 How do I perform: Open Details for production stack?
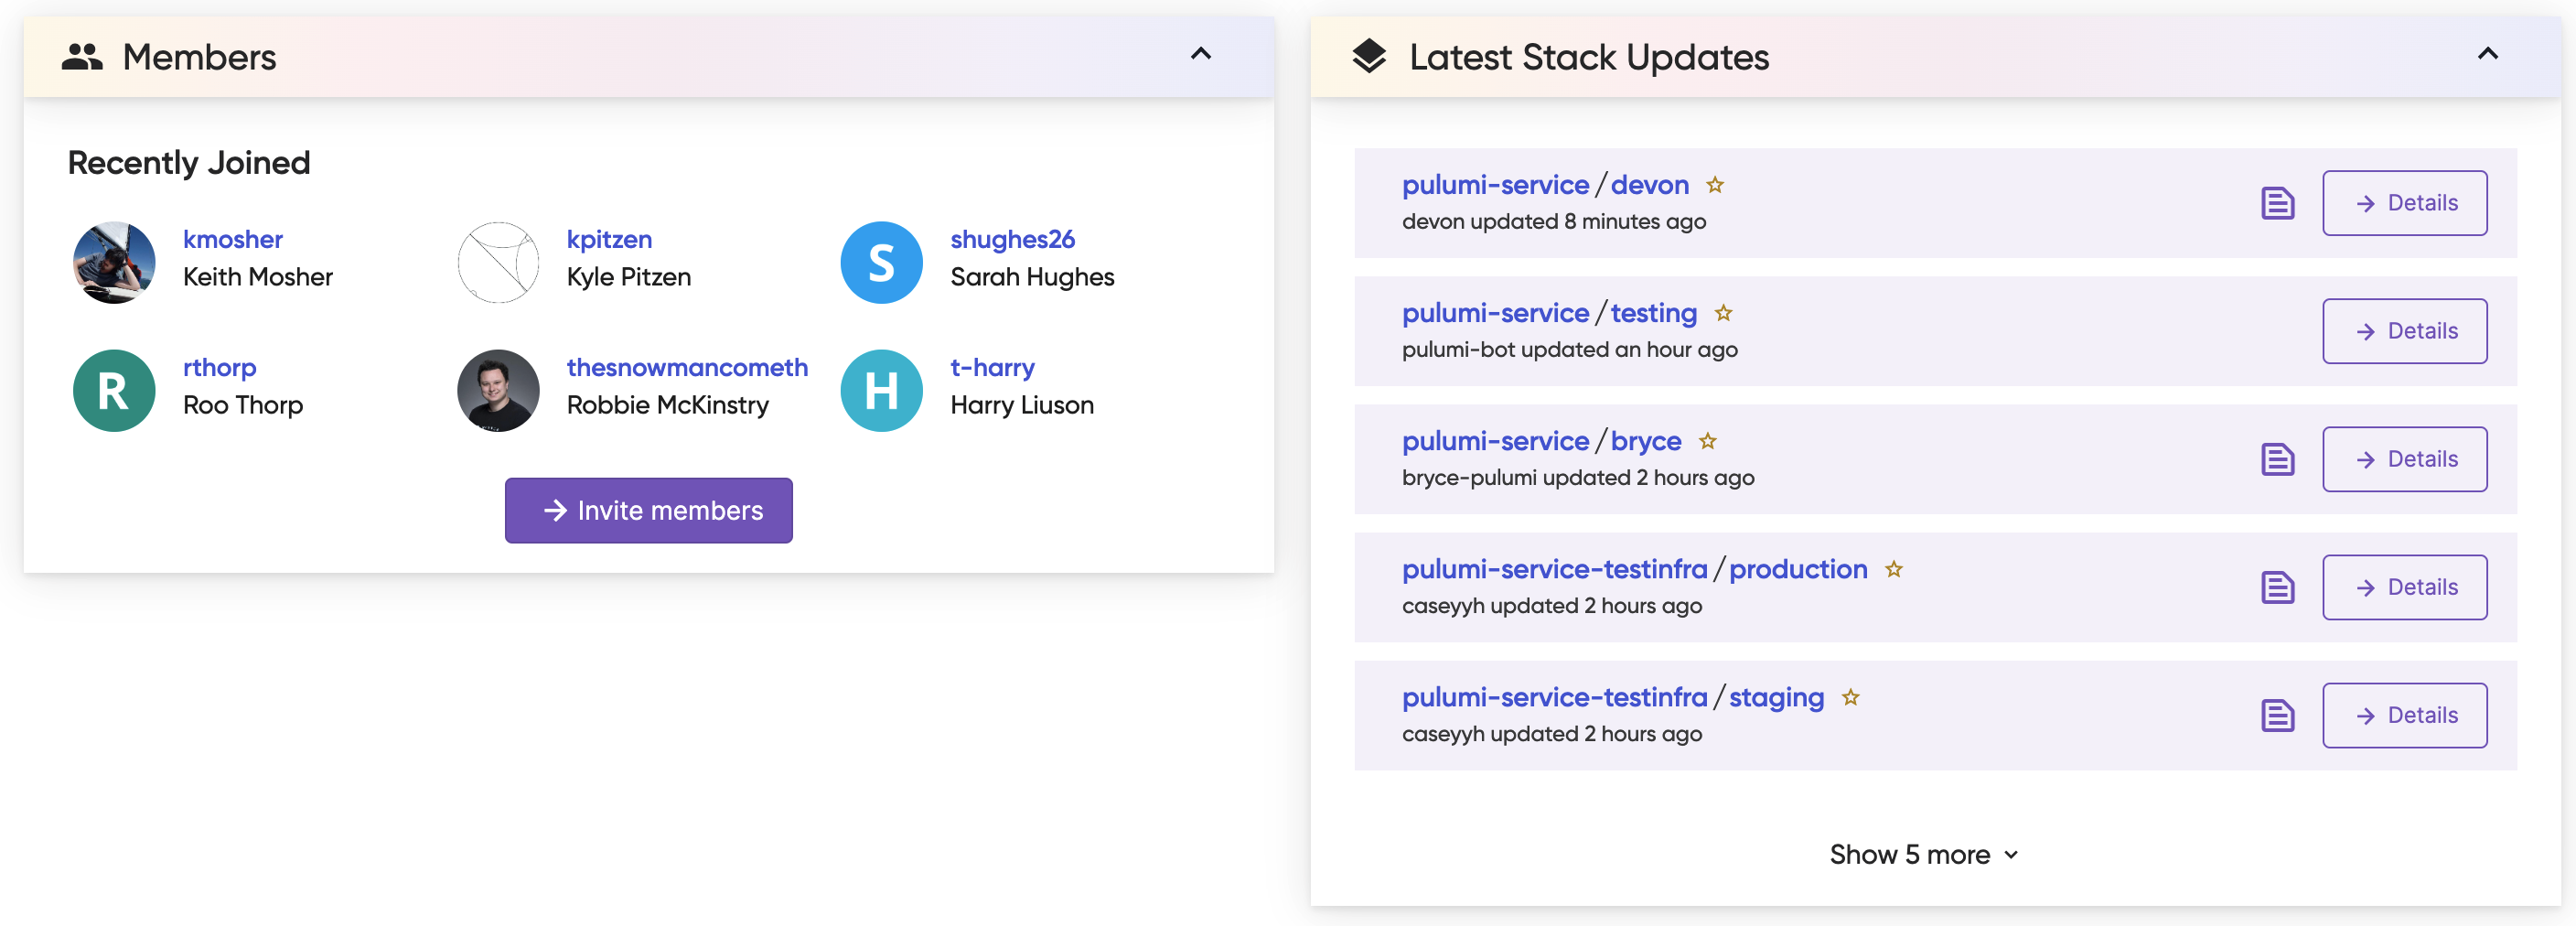2405,587
